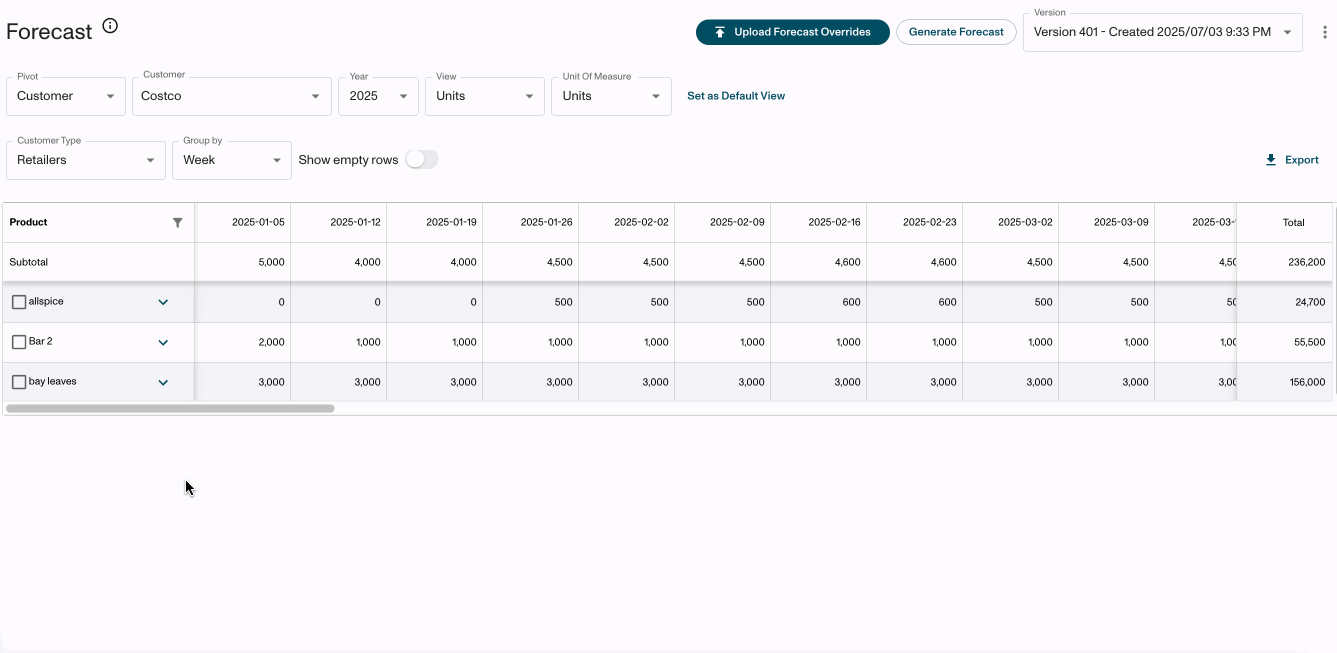Click the Generate Forecast button
The width and height of the screenshot is (1337, 653).
(x=956, y=32)
